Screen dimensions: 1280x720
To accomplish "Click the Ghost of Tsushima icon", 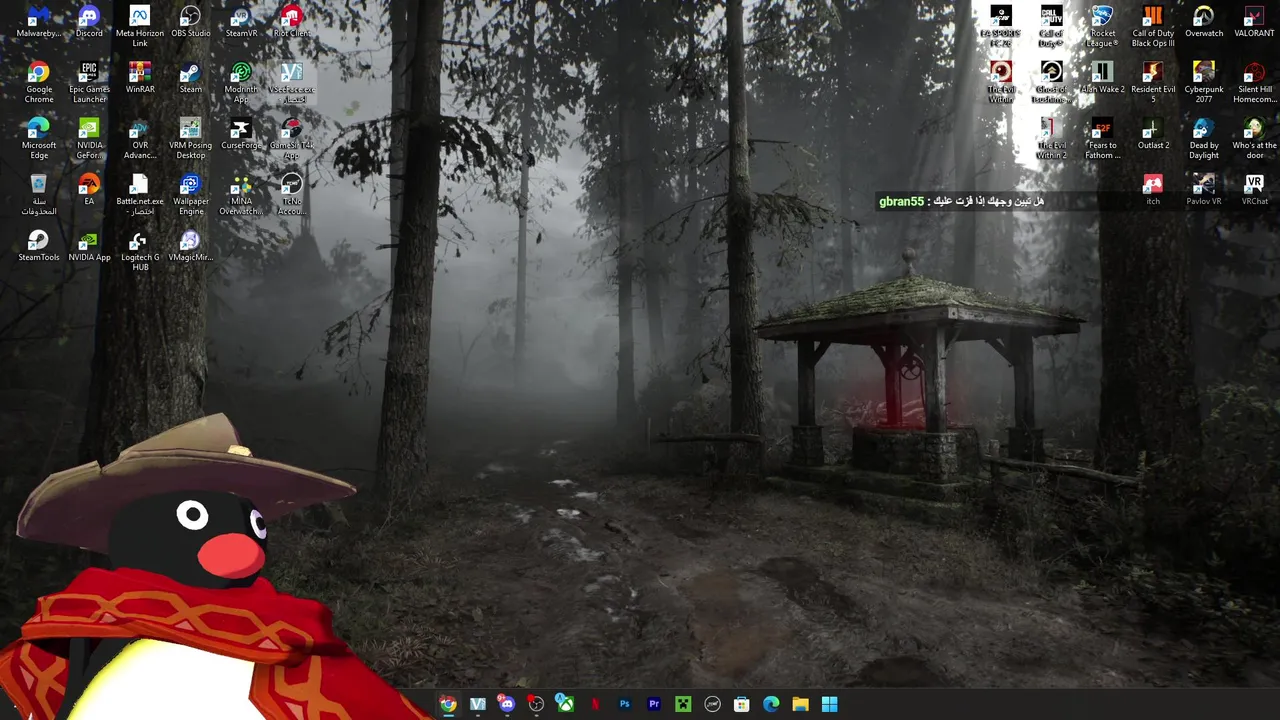I will (x=1051, y=82).
